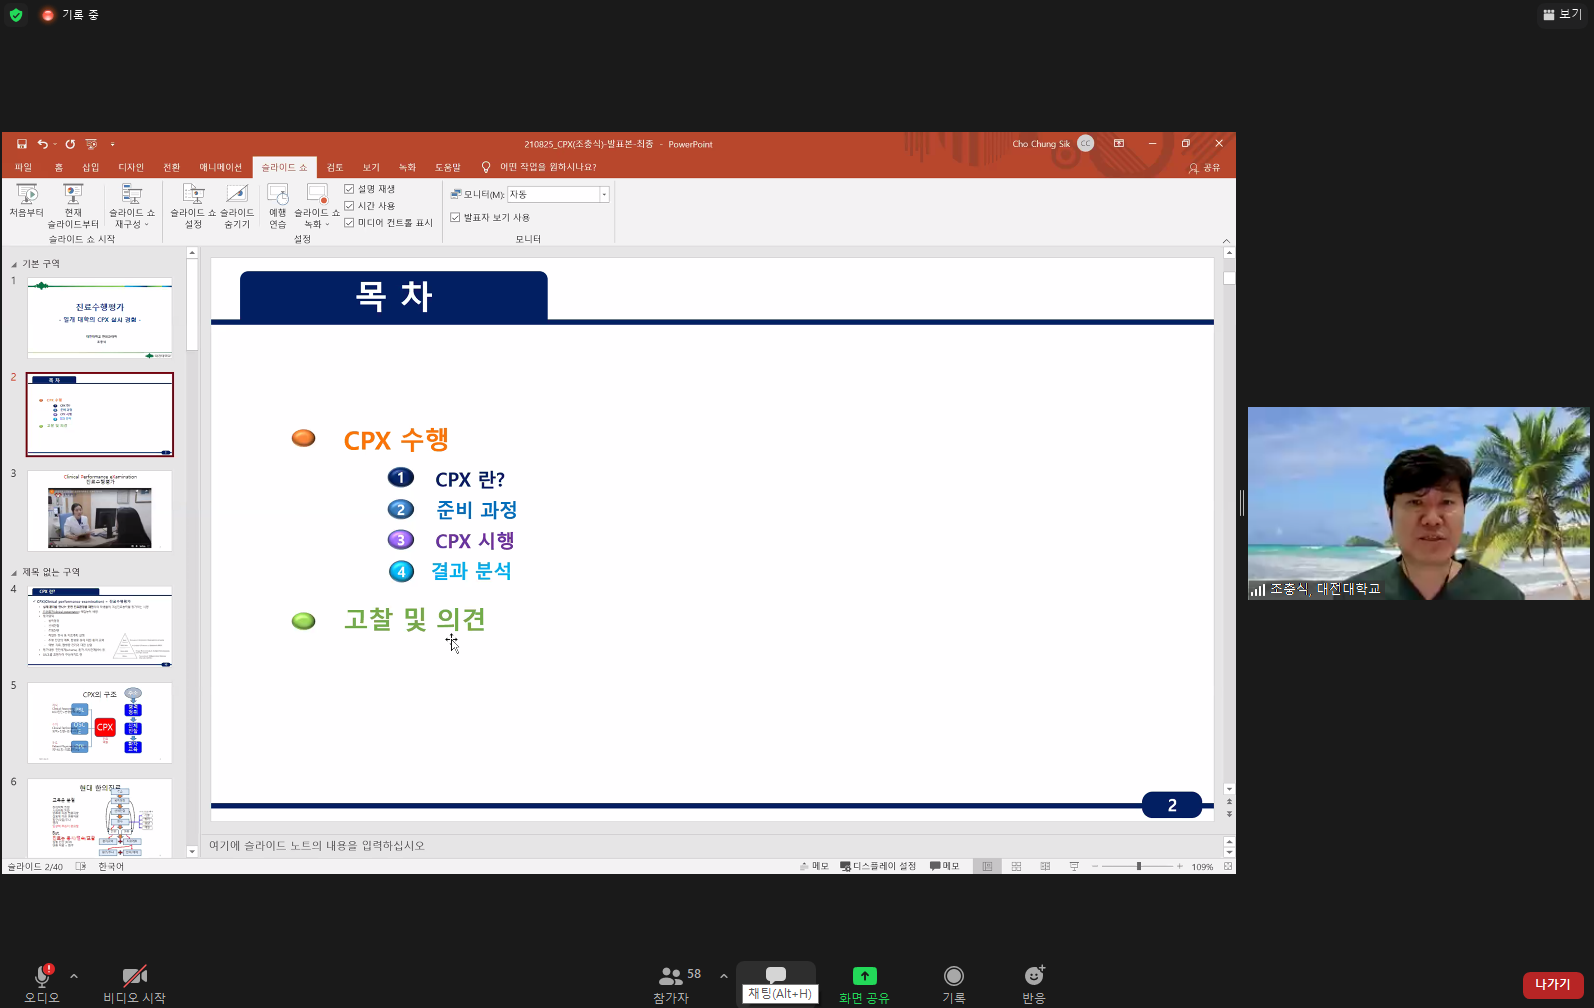Expand Custom Slide Show (슬라이드 쇼 재구성) menu
Image resolution: width=1594 pixels, height=1008 pixels.
coord(132,206)
